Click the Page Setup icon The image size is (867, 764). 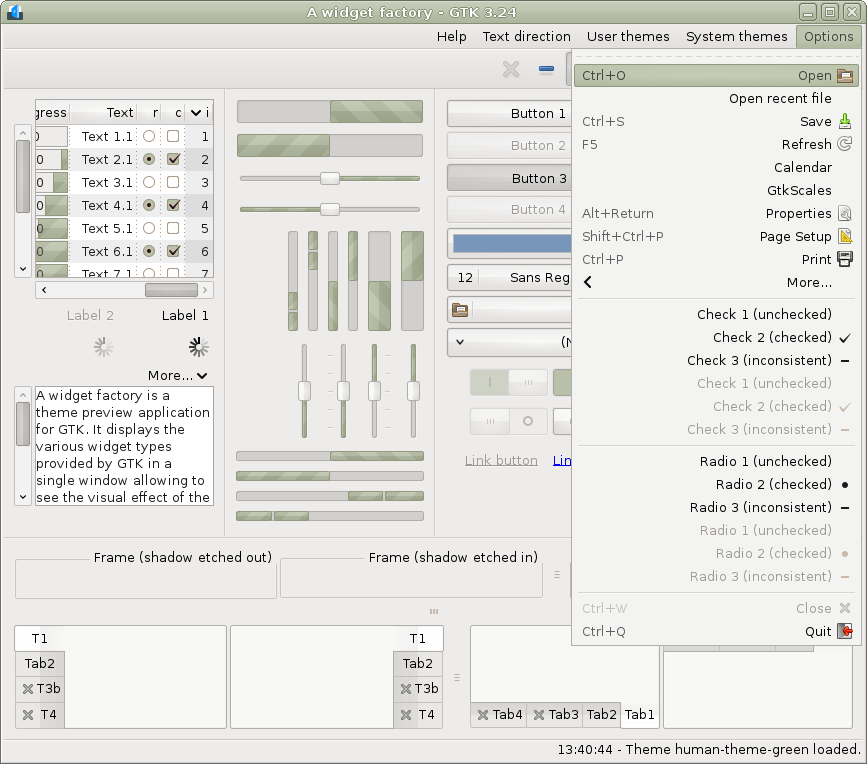pos(845,237)
